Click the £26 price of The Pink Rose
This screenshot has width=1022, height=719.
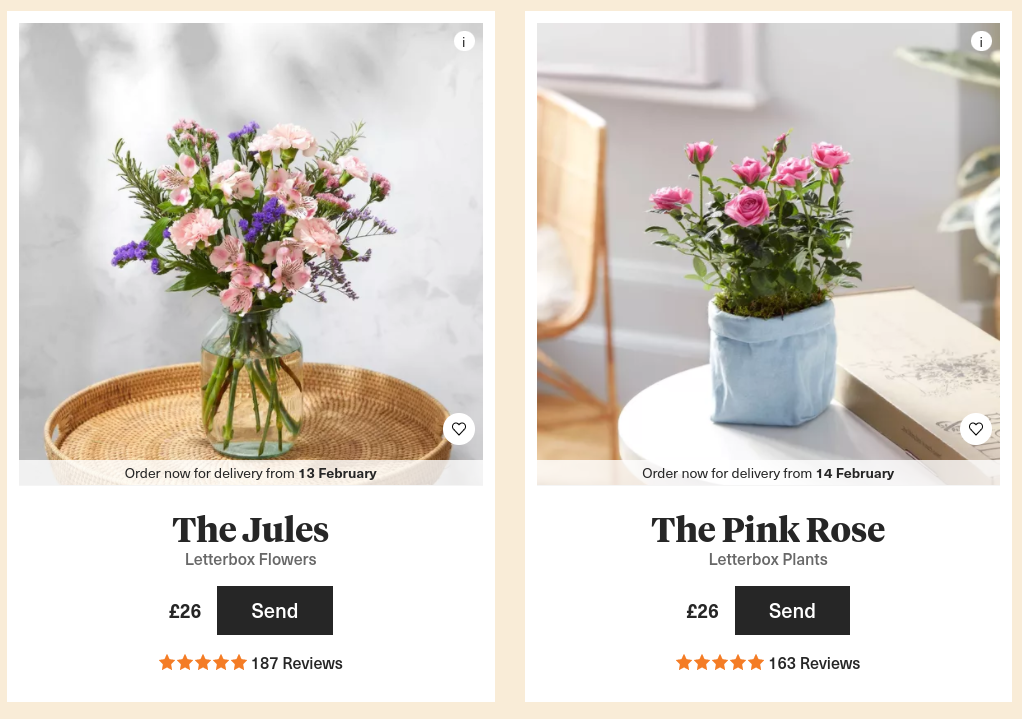pos(702,611)
